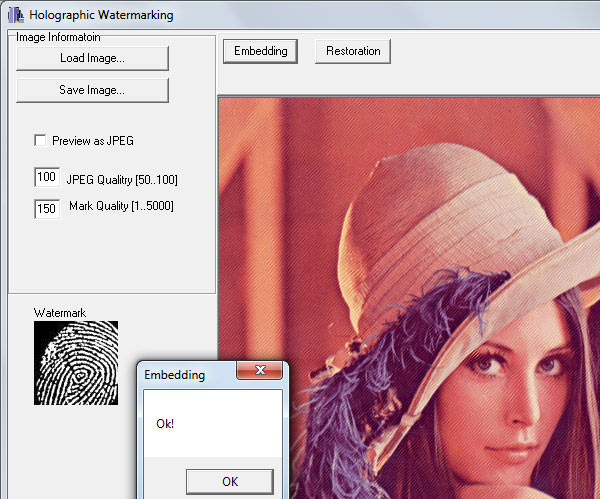Select the Mark Quality input field

(x=47, y=209)
